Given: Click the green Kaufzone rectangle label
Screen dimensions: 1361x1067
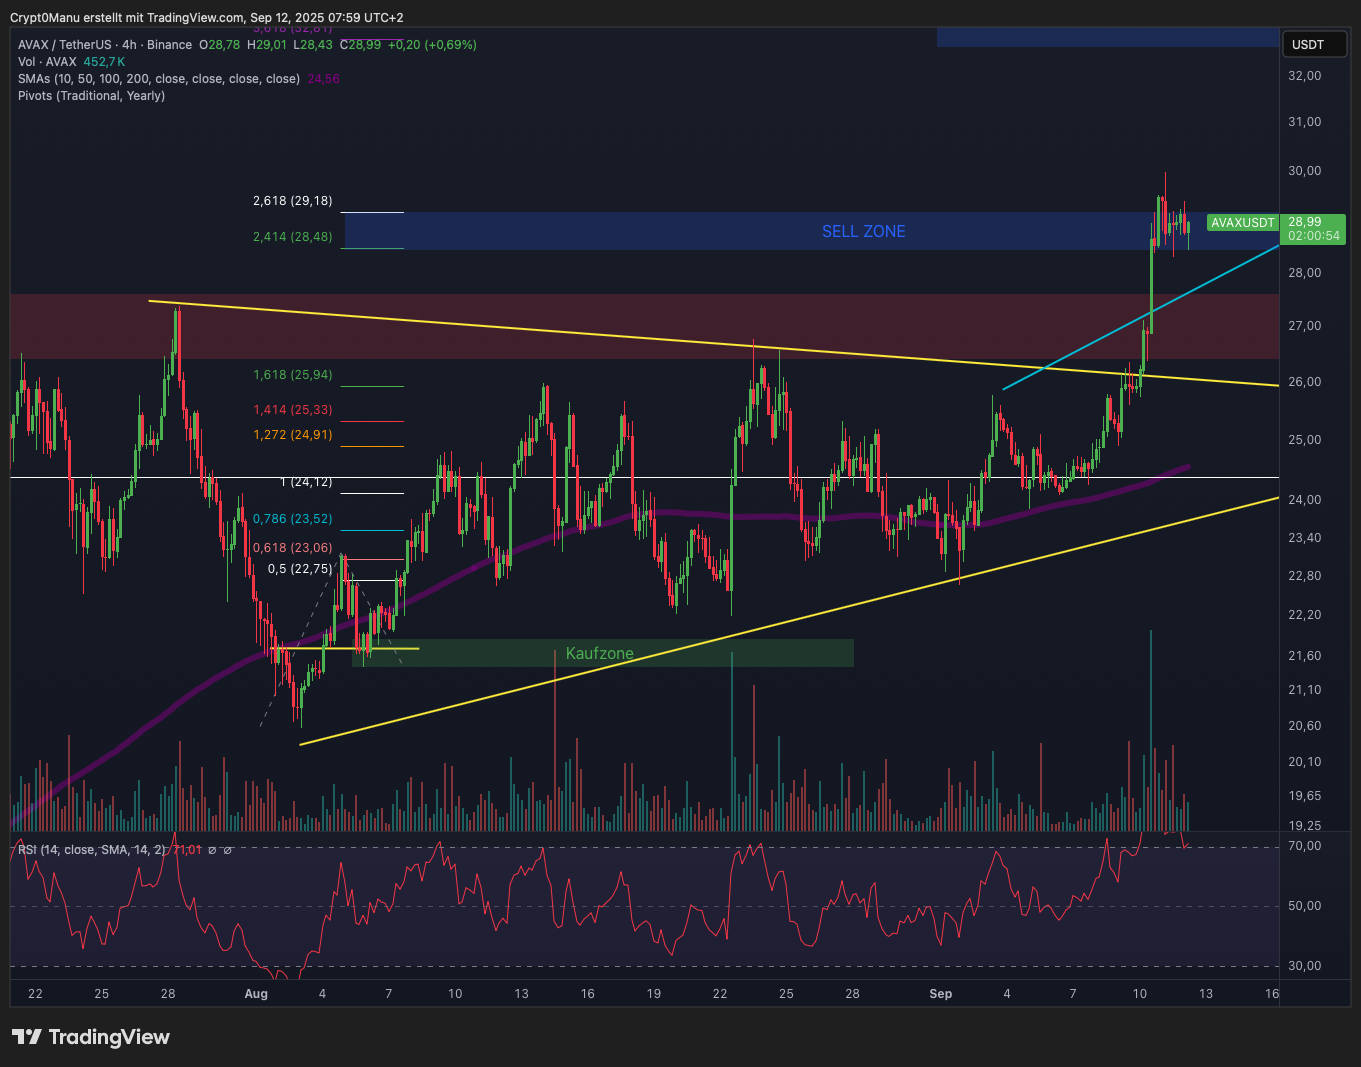Looking at the screenshot, I should (599, 653).
